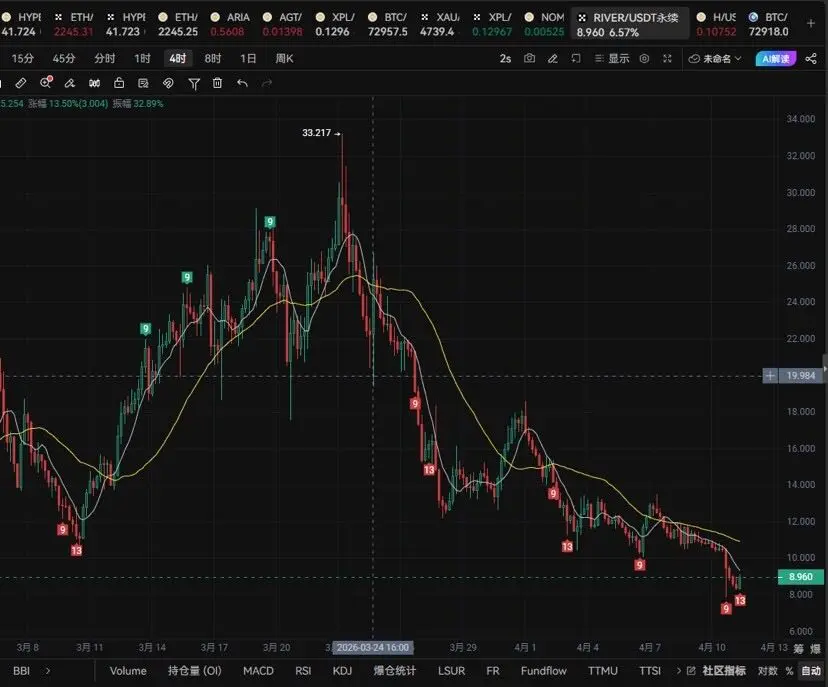This screenshot has height=687, width=828.
Task: Toggle the TTMU indicator
Action: coord(603,671)
